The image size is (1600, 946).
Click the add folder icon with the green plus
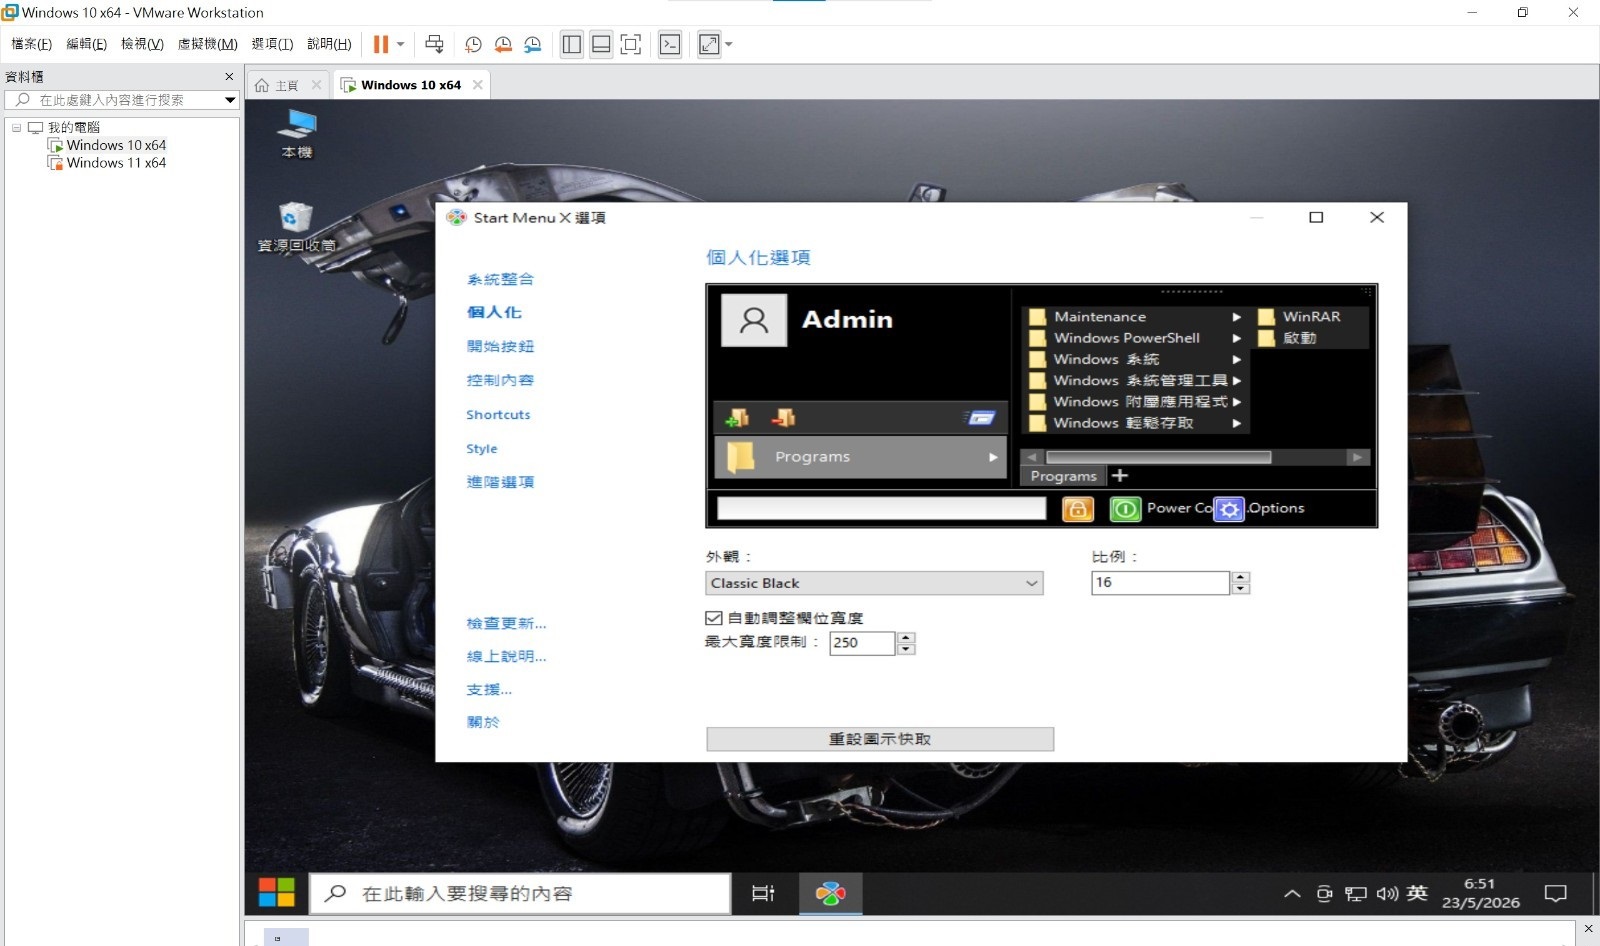(737, 417)
